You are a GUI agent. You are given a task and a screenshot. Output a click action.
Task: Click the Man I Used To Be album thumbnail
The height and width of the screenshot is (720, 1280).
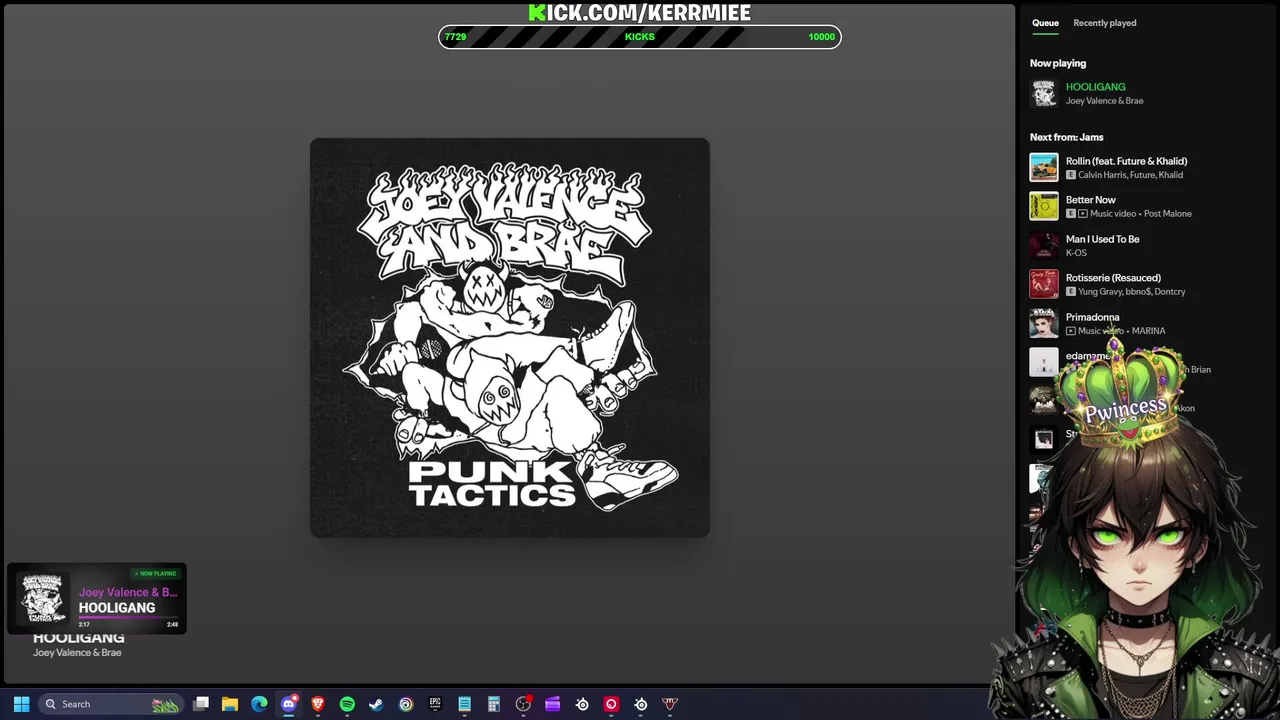(1044, 245)
